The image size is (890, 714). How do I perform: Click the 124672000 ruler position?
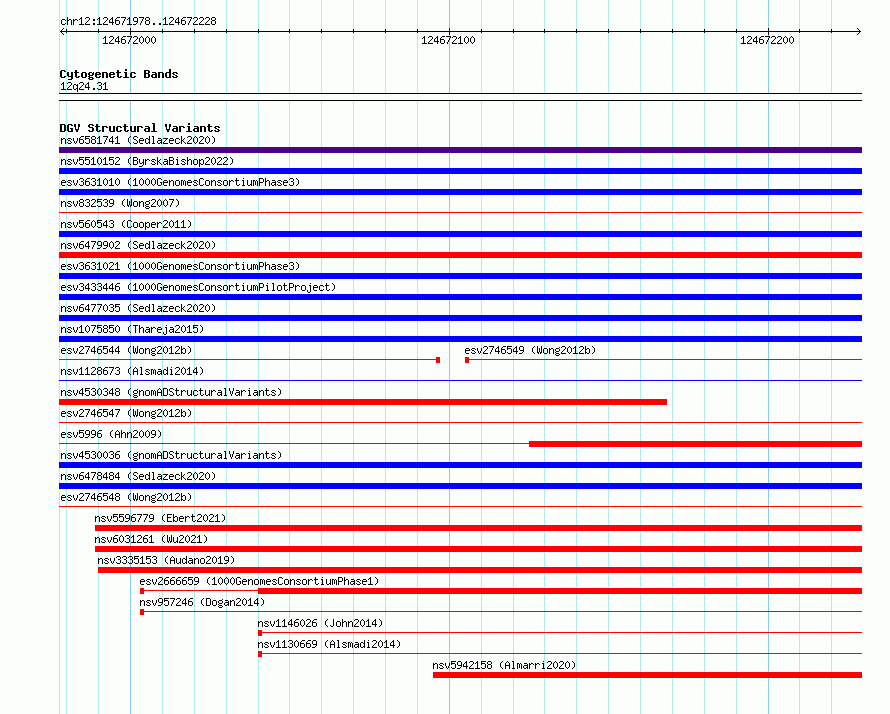coord(129,40)
